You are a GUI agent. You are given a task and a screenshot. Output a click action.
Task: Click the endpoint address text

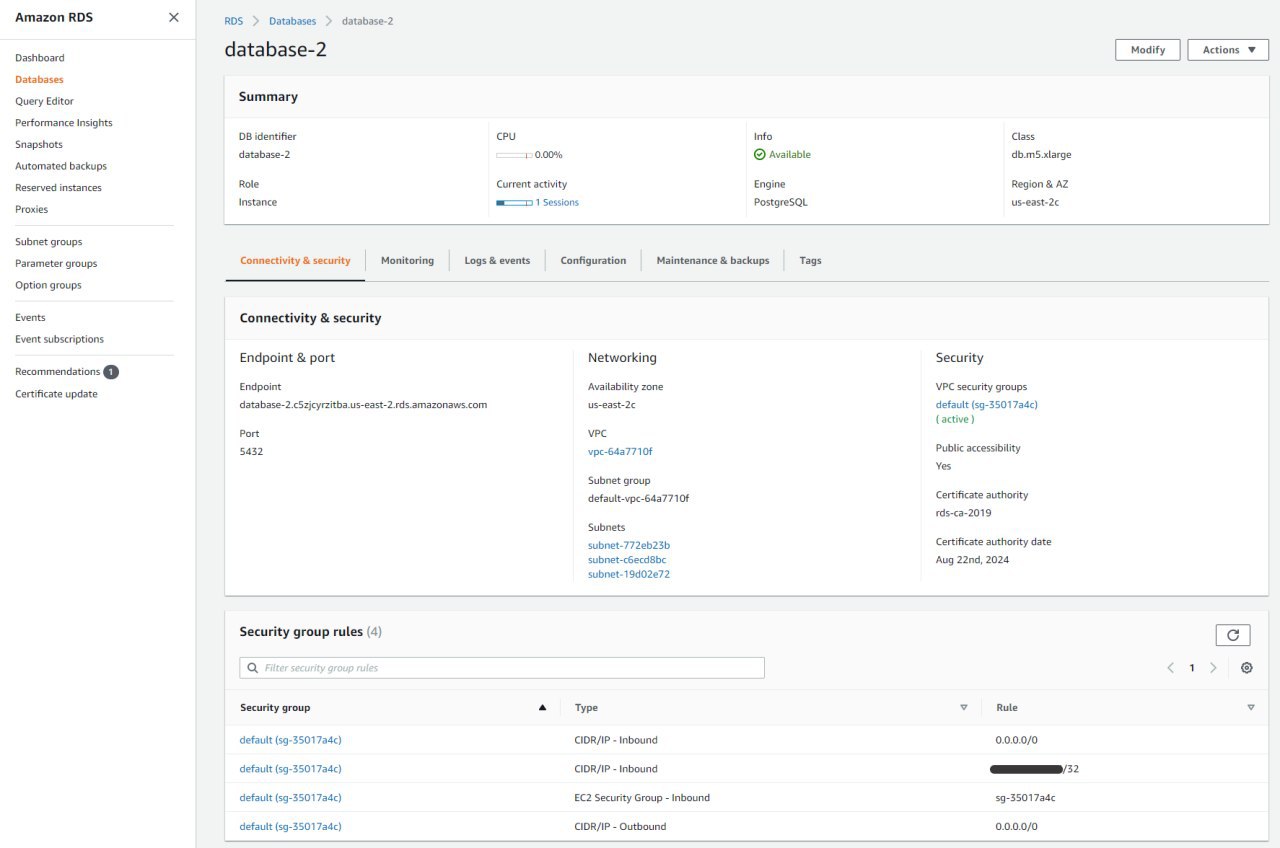pos(363,405)
